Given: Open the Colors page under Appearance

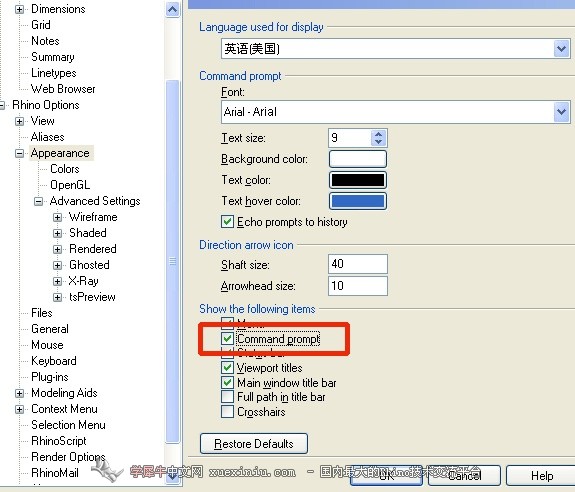Looking at the screenshot, I should tap(65, 169).
